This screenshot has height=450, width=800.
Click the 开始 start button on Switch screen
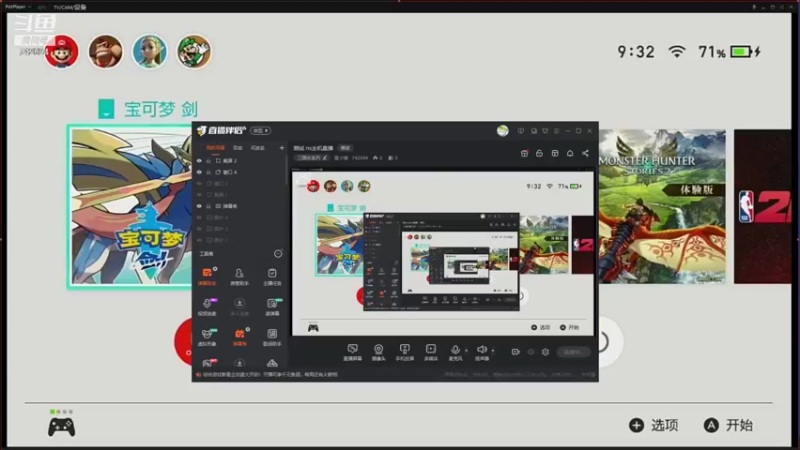[x=729, y=425]
